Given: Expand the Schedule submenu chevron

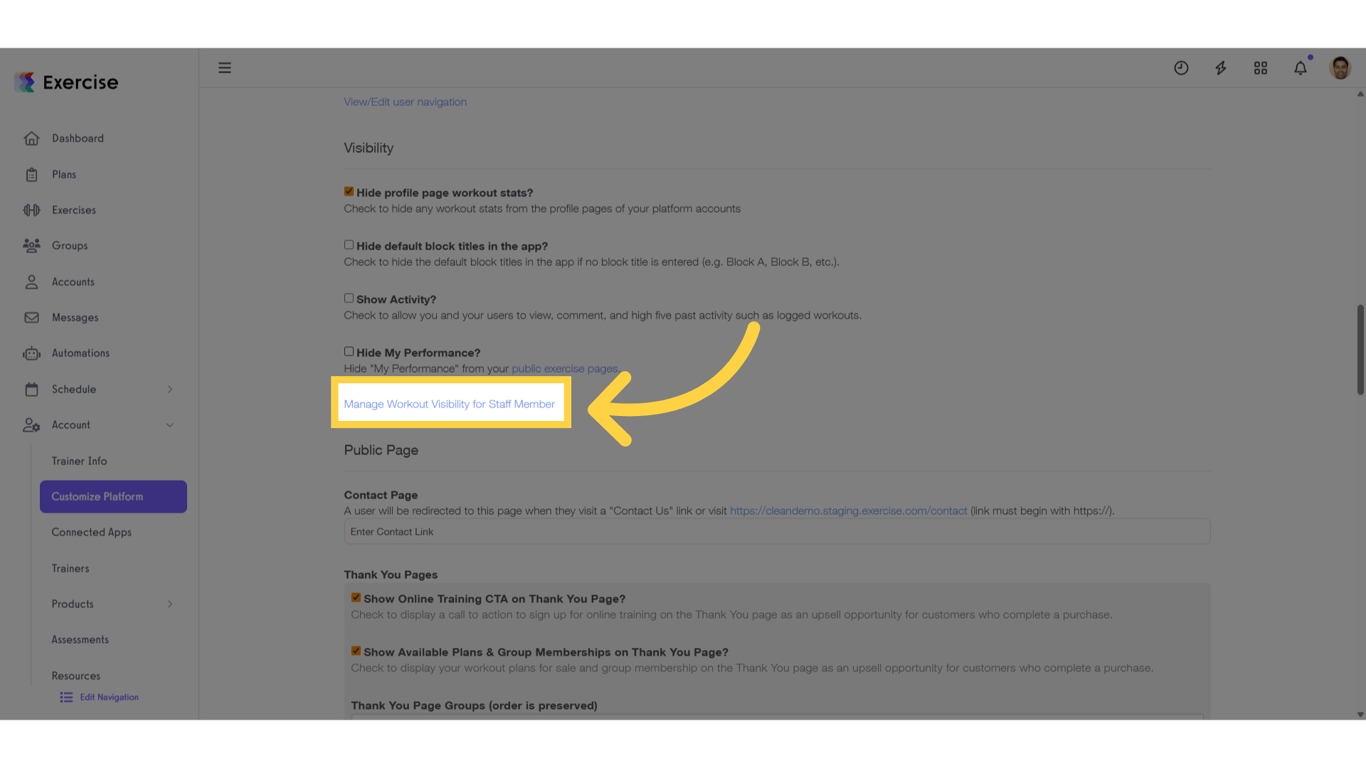Looking at the screenshot, I should [170, 389].
